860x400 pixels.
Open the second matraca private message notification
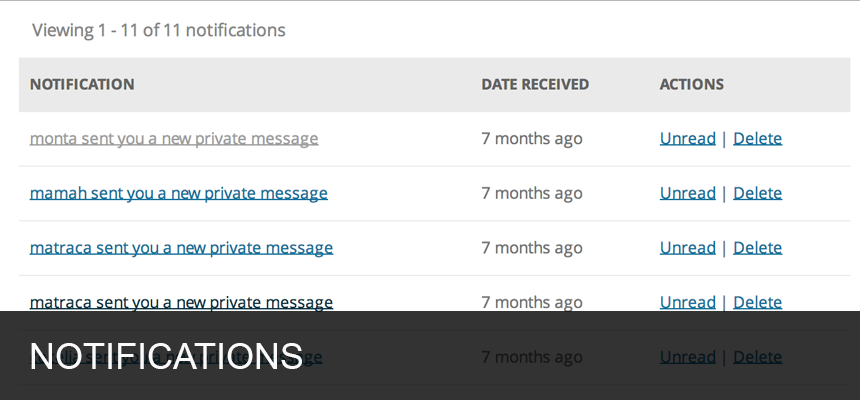[x=181, y=302]
